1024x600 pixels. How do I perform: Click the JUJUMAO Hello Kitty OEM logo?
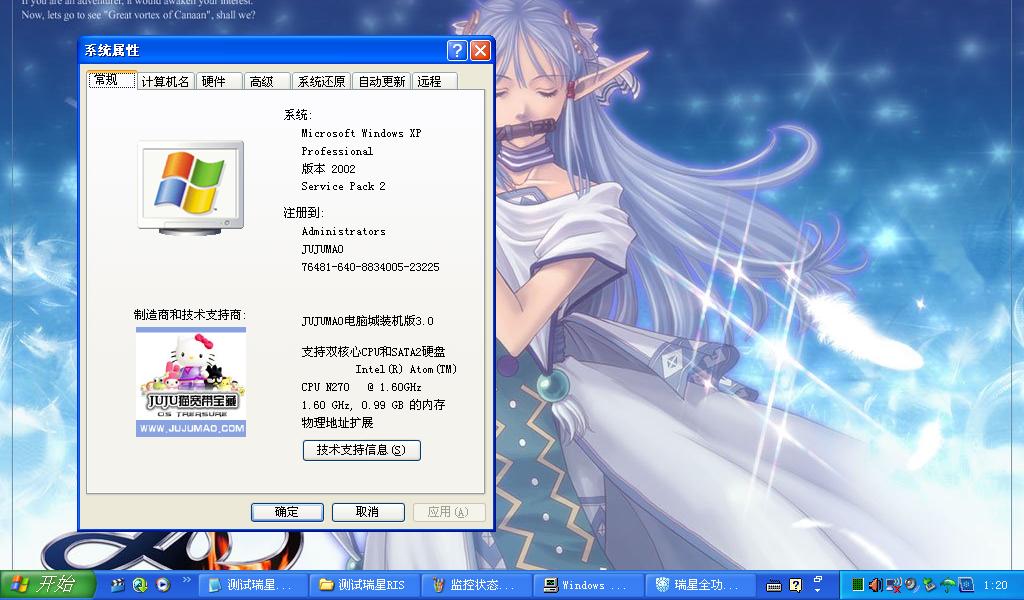(191, 383)
